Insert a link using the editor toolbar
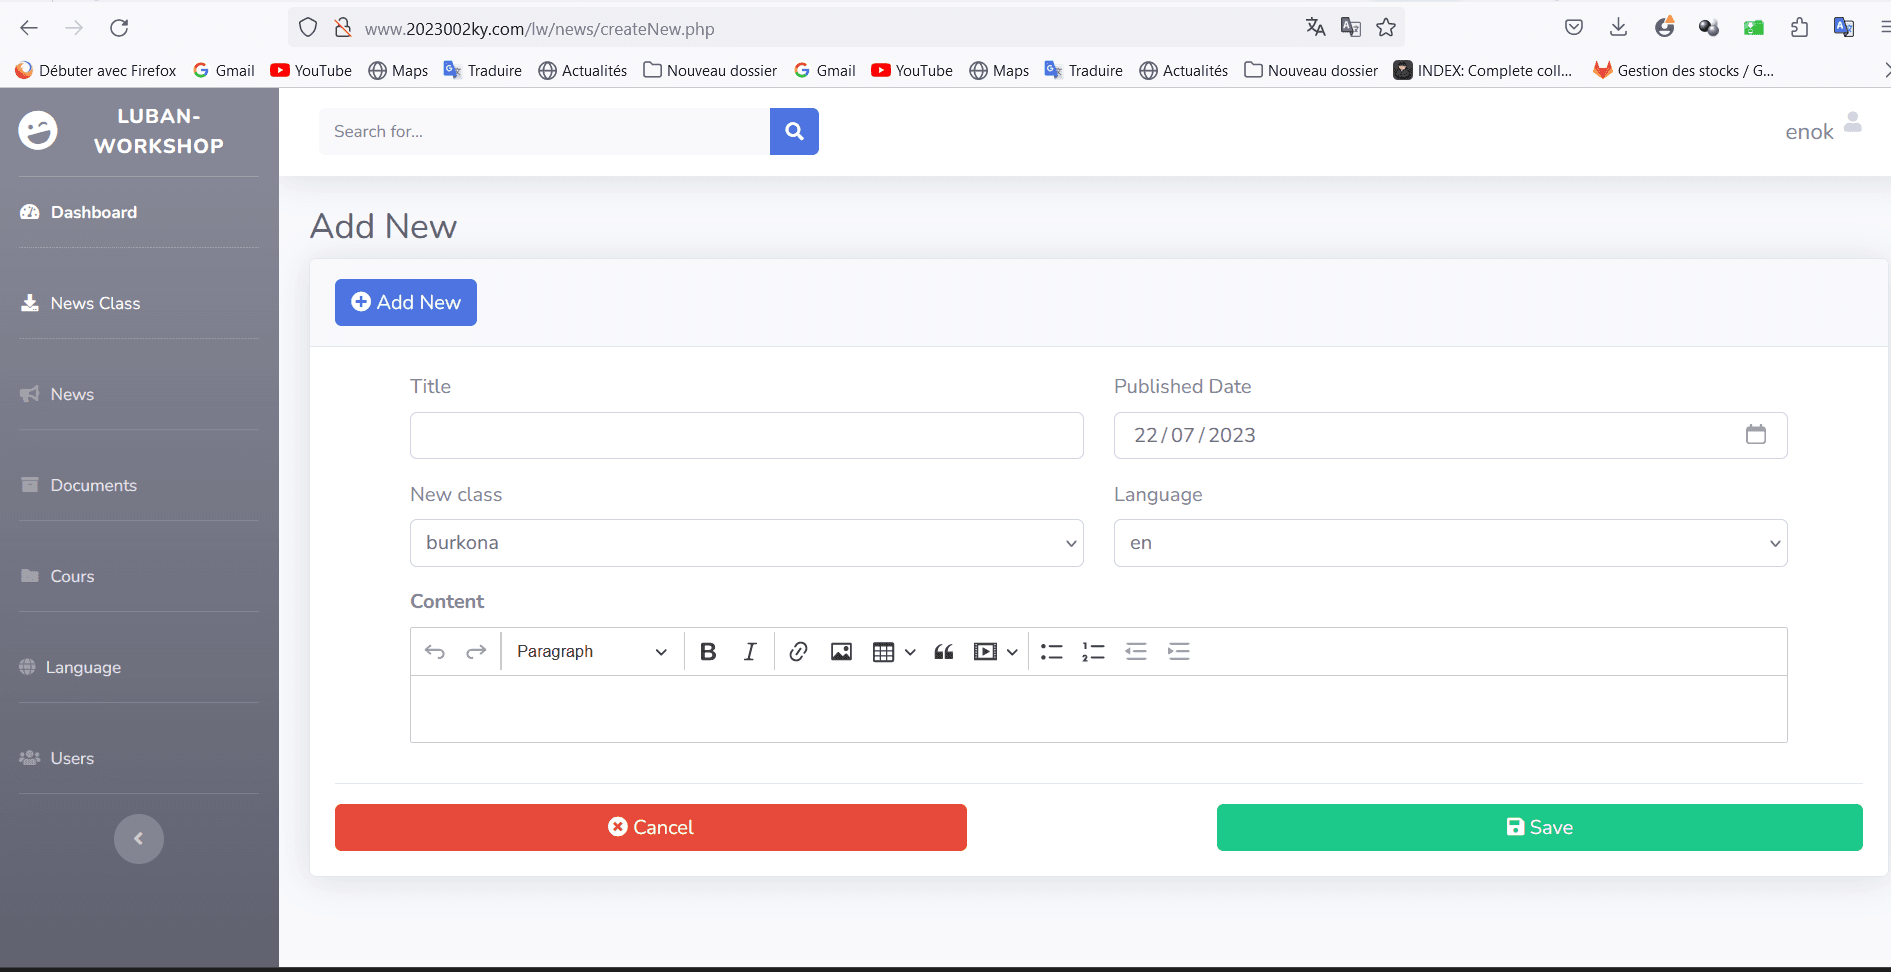The width and height of the screenshot is (1891, 972). [798, 652]
